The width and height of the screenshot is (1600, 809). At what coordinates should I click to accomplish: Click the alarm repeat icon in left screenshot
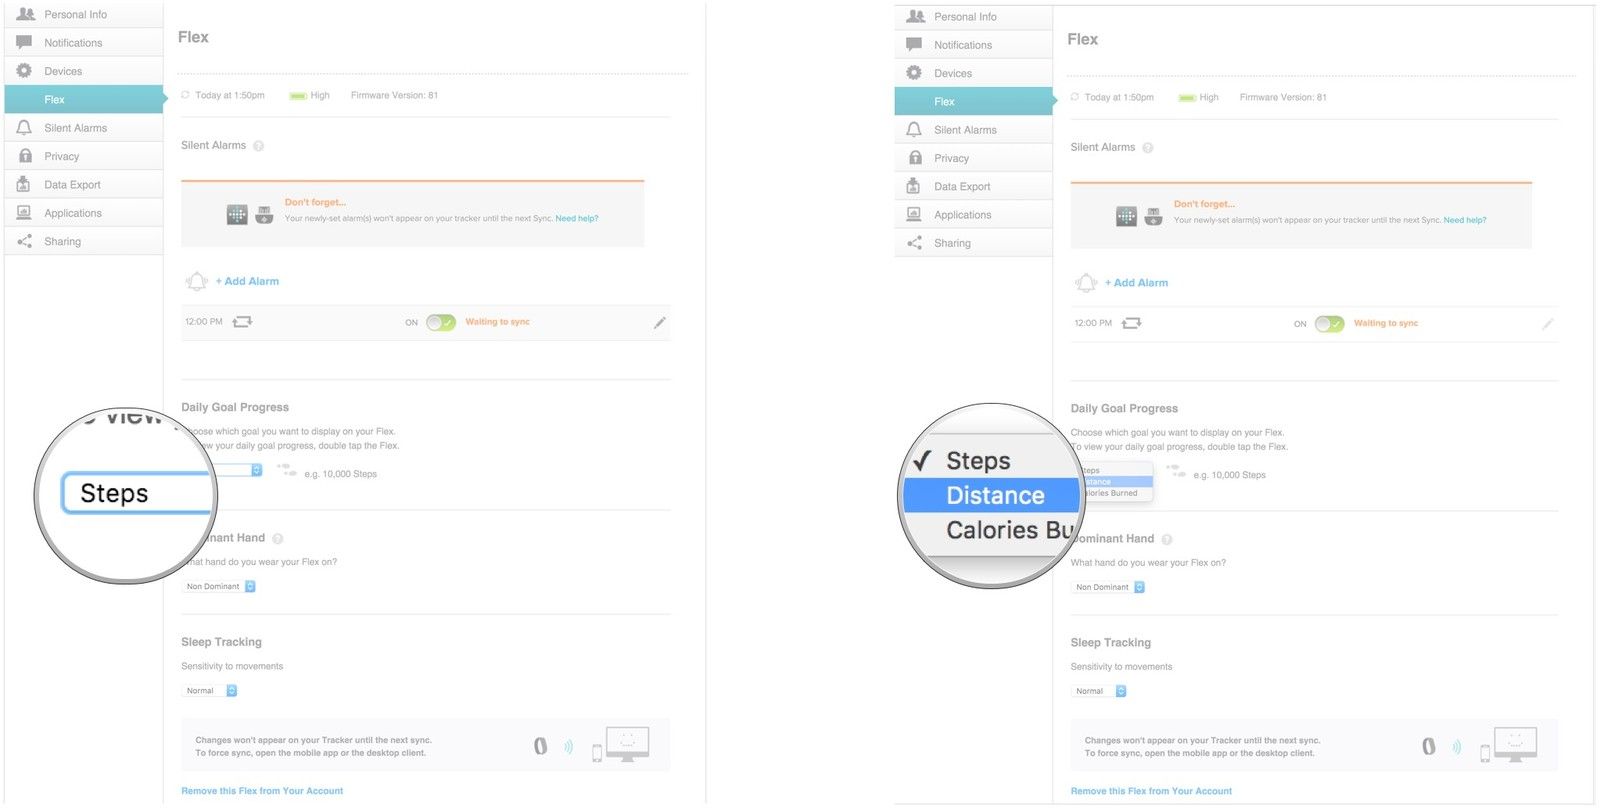(x=242, y=322)
